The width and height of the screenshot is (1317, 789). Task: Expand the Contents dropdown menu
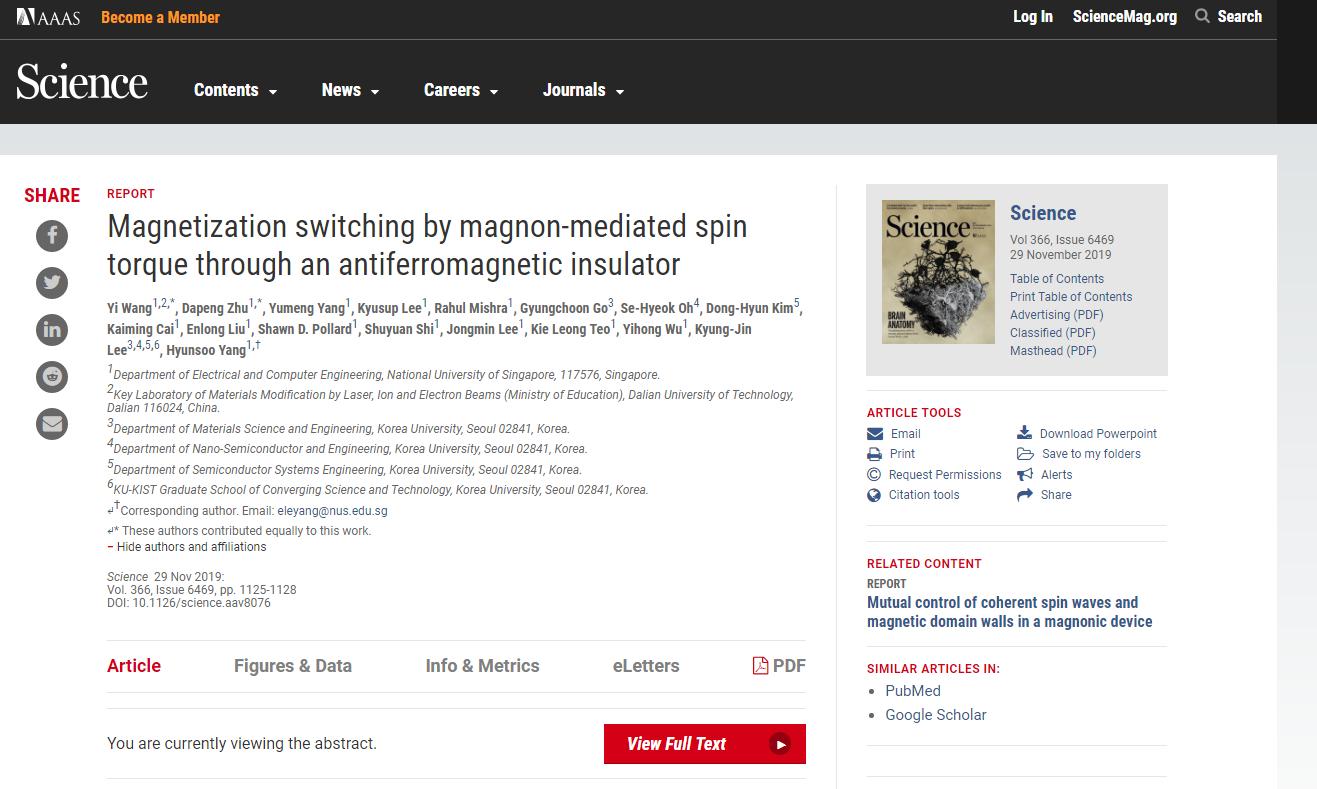pos(235,90)
